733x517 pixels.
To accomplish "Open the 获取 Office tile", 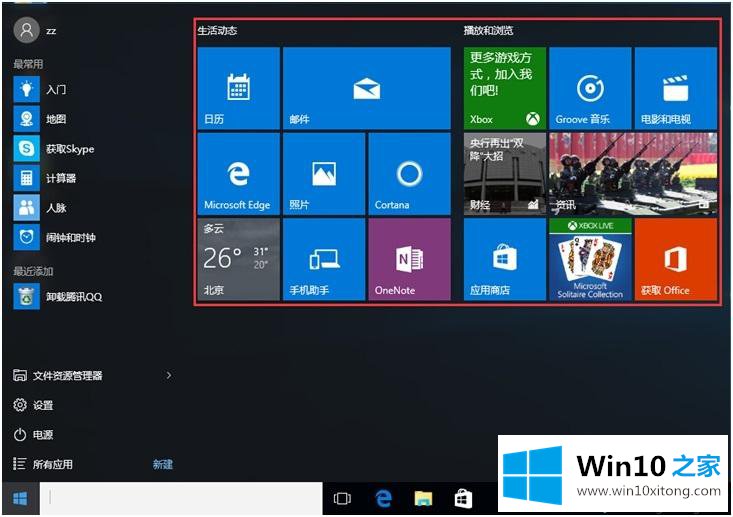I will (676, 259).
